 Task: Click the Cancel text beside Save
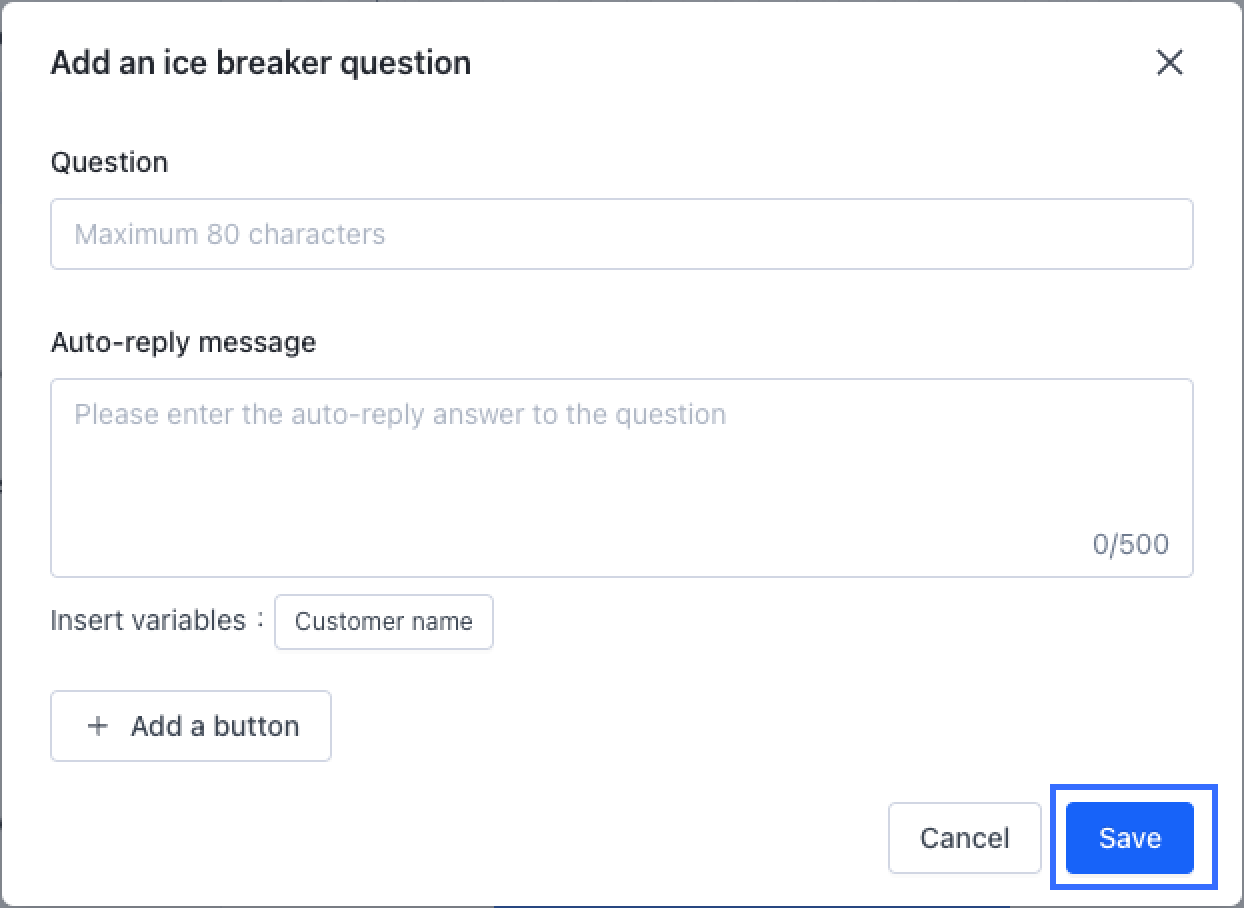[x=964, y=838]
